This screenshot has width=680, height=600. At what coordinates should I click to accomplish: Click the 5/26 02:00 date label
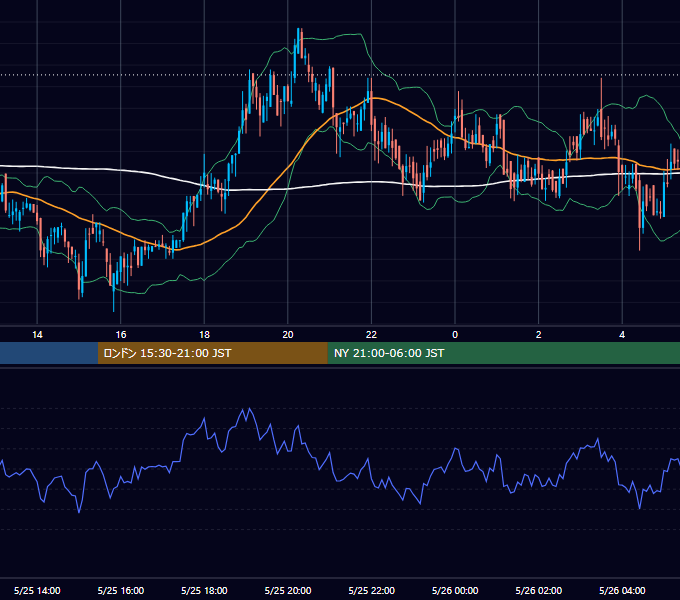click(x=539, y=590)
